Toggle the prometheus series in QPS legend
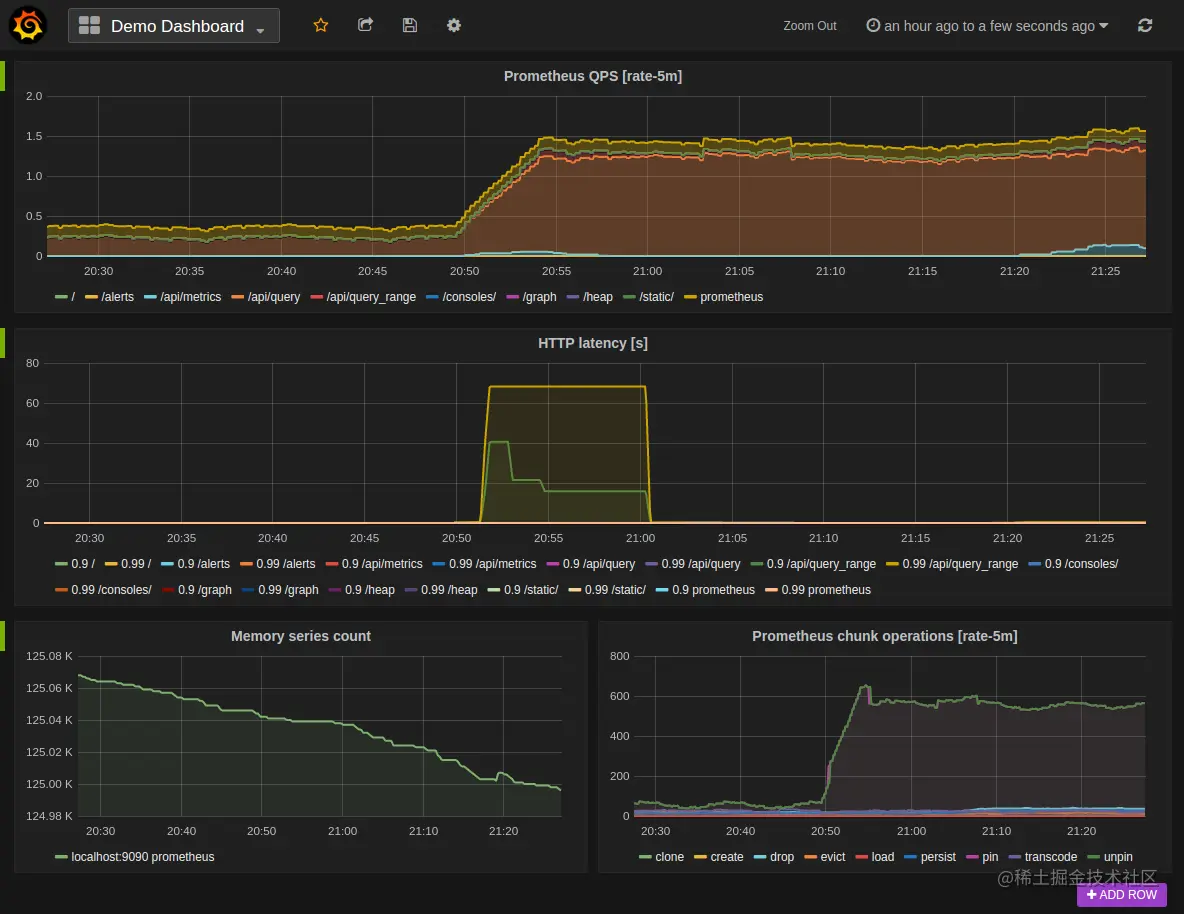This screenshot has width=1184, height=914. [x=731, y=297]
